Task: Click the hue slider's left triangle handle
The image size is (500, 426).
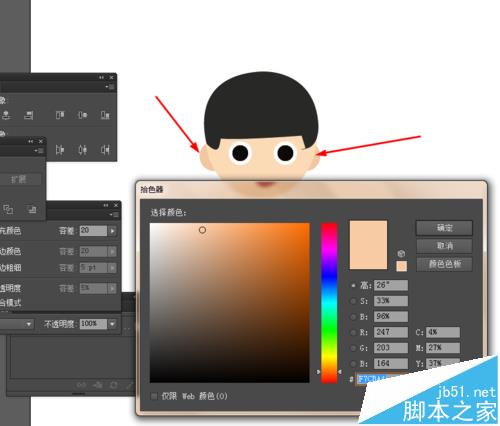Action: 318,371
